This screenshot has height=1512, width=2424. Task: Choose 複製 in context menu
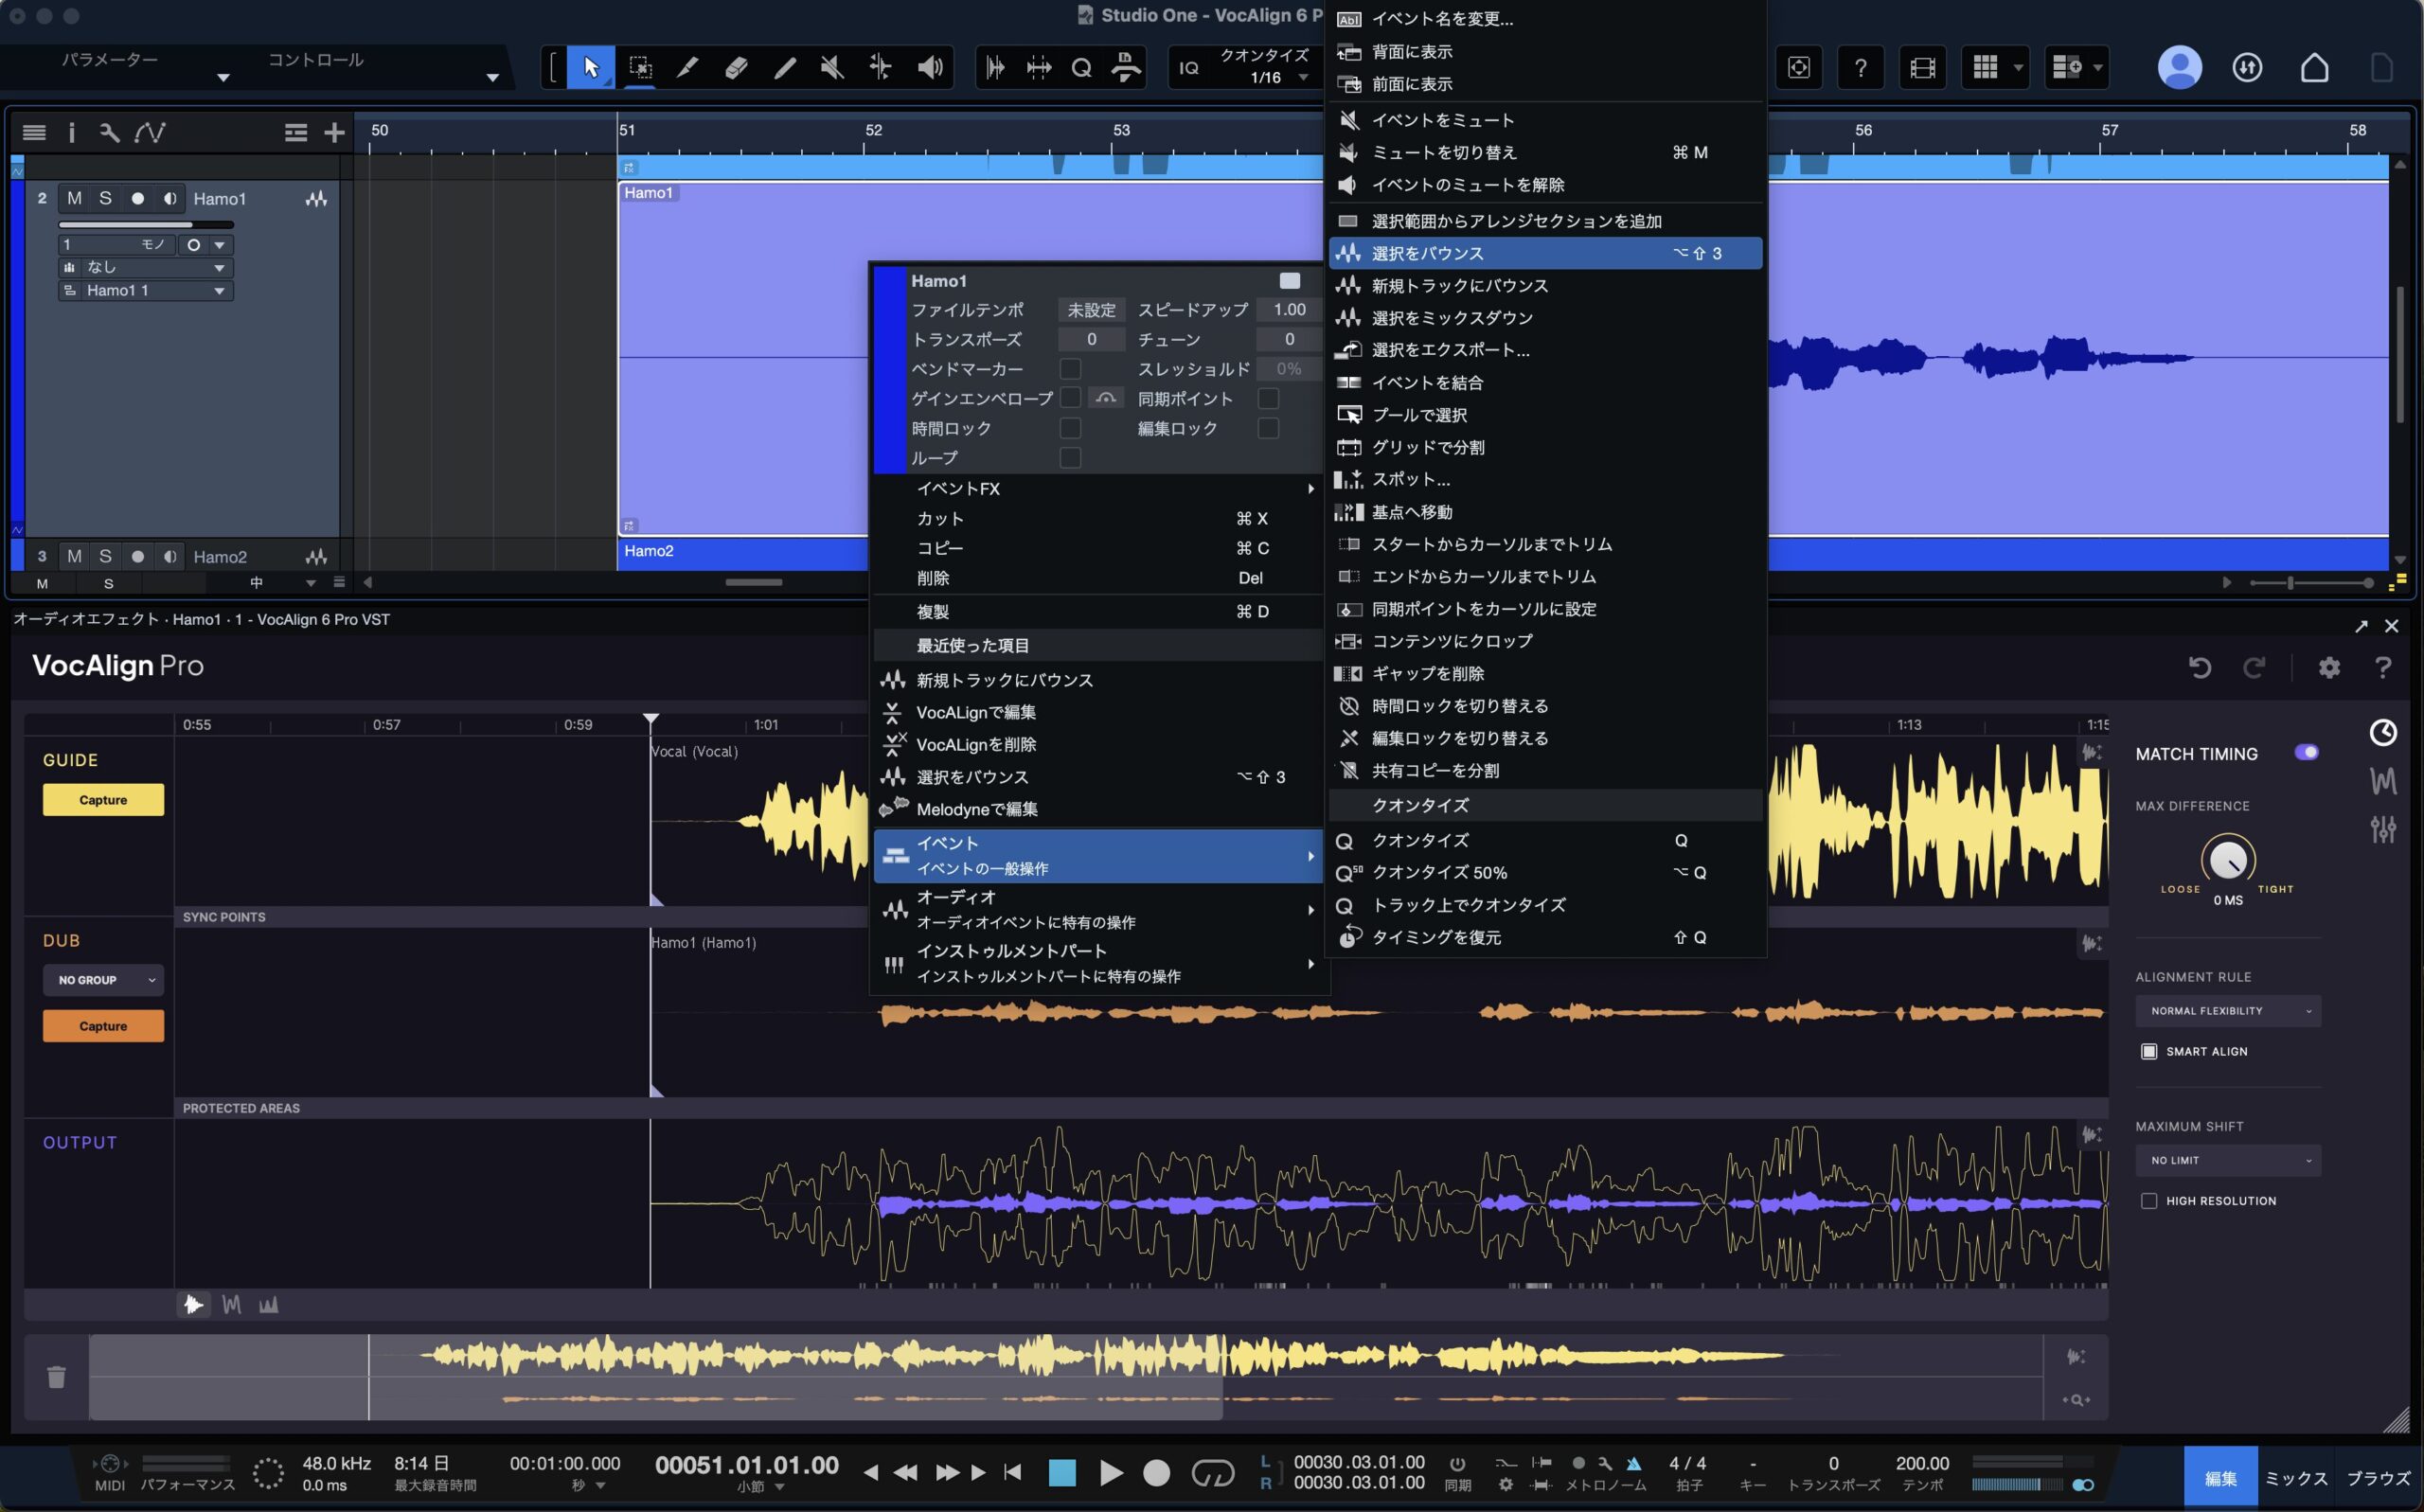click(x=1098, y=611)
